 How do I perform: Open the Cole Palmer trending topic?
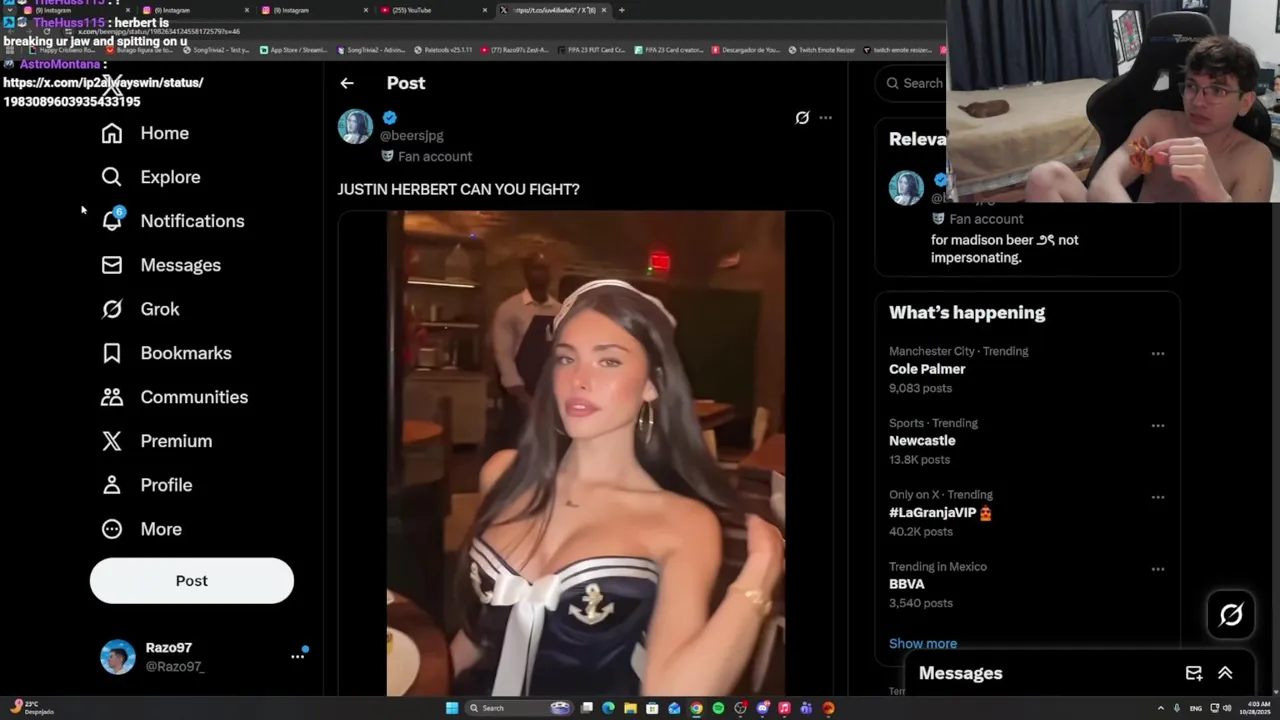[927, 369]
